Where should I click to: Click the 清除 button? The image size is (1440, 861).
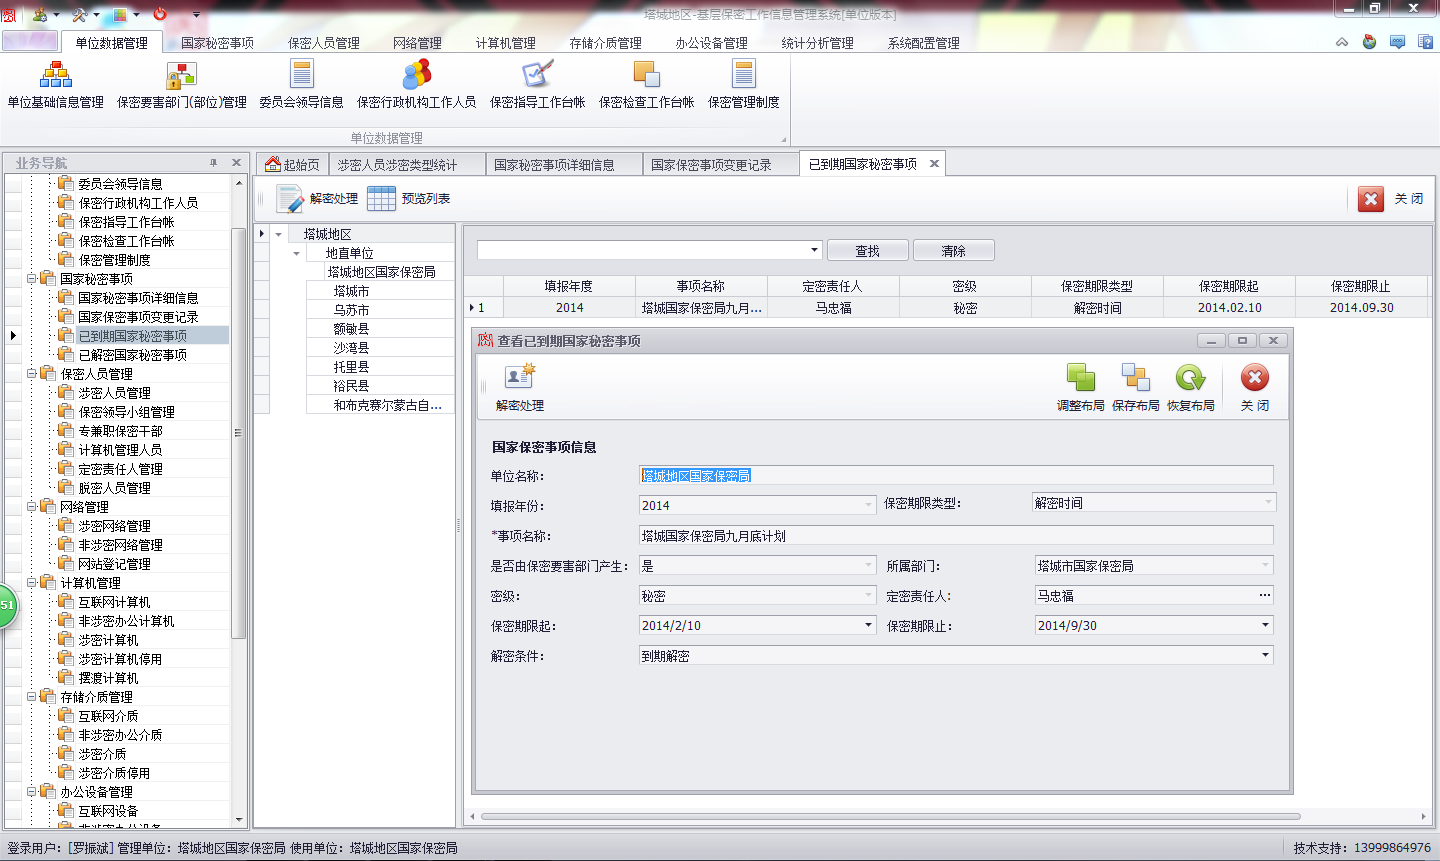pos(953,251)
